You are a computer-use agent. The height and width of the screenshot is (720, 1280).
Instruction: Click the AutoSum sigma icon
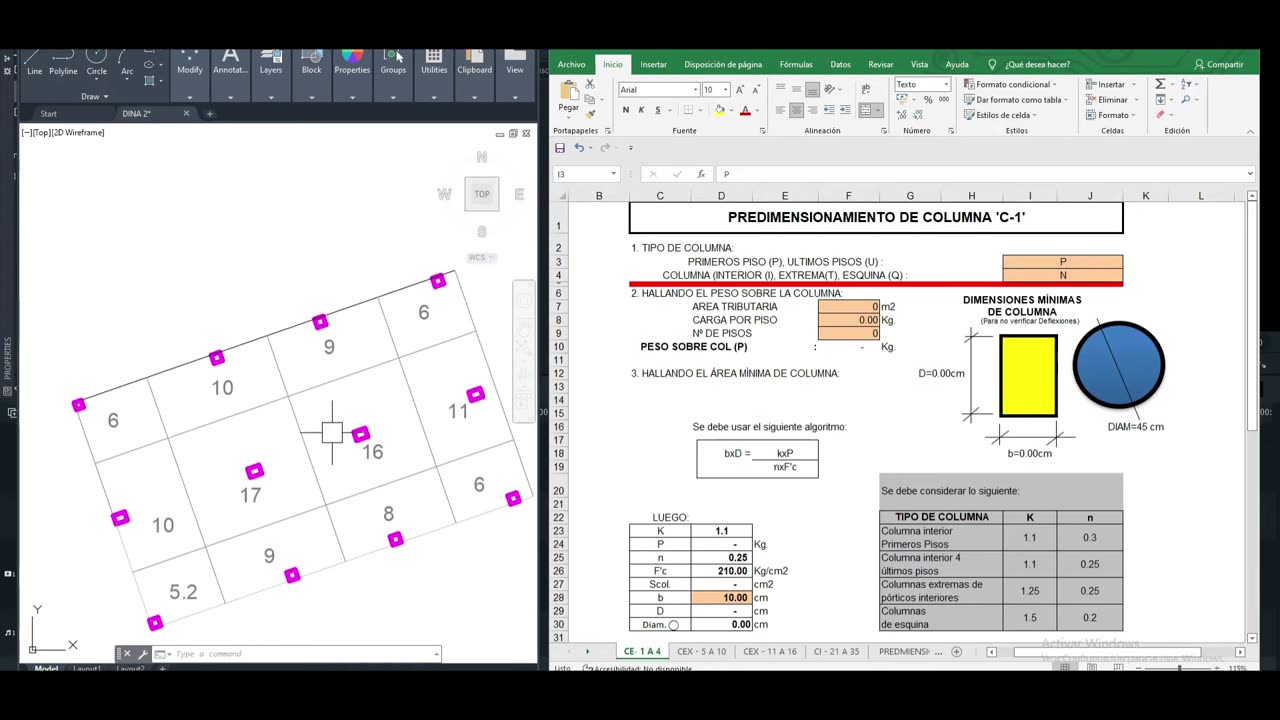click(x=1160, y=85)
